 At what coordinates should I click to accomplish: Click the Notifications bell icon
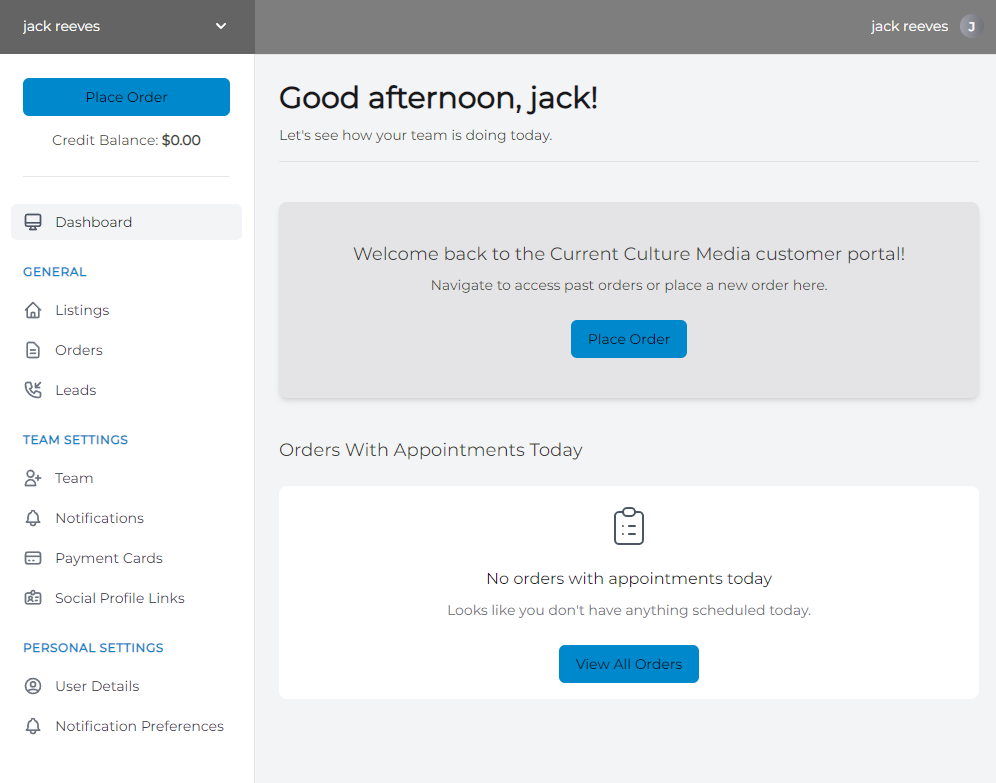pyautogui.click(x=33, y=518)
